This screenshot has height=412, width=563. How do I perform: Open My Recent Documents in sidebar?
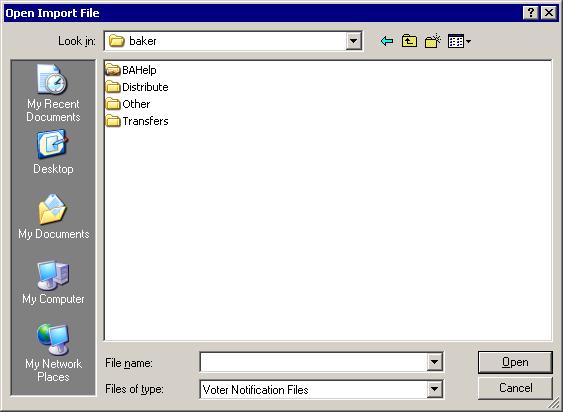pos(53,93)
